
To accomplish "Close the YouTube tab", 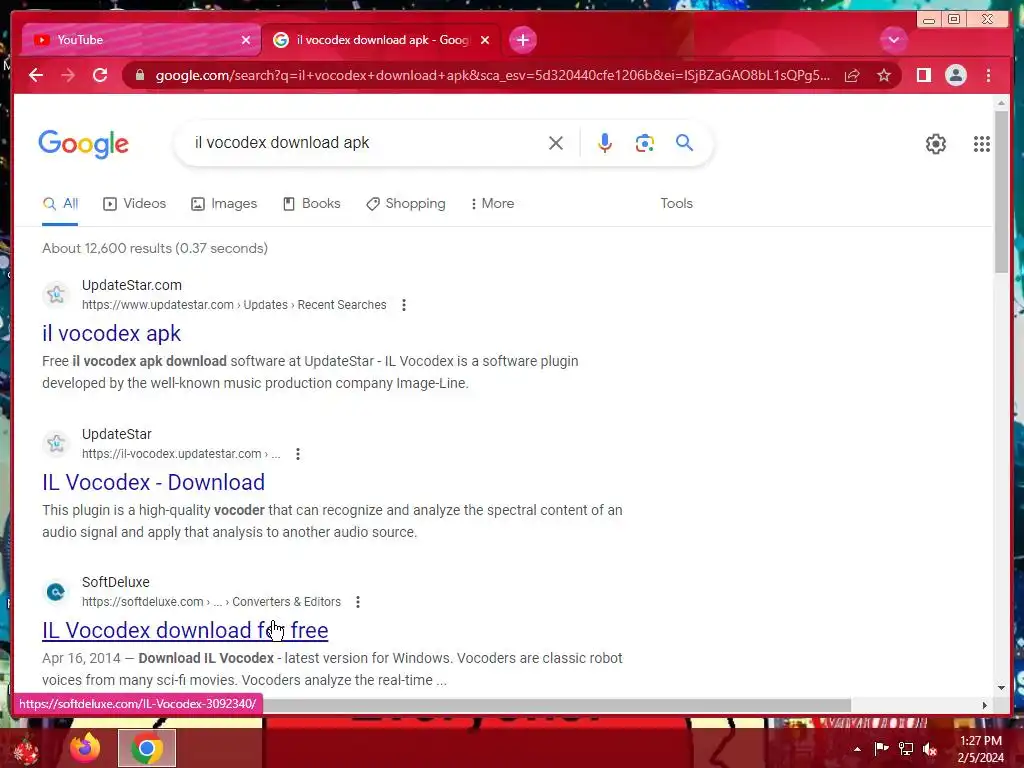I will coord(246,40).
